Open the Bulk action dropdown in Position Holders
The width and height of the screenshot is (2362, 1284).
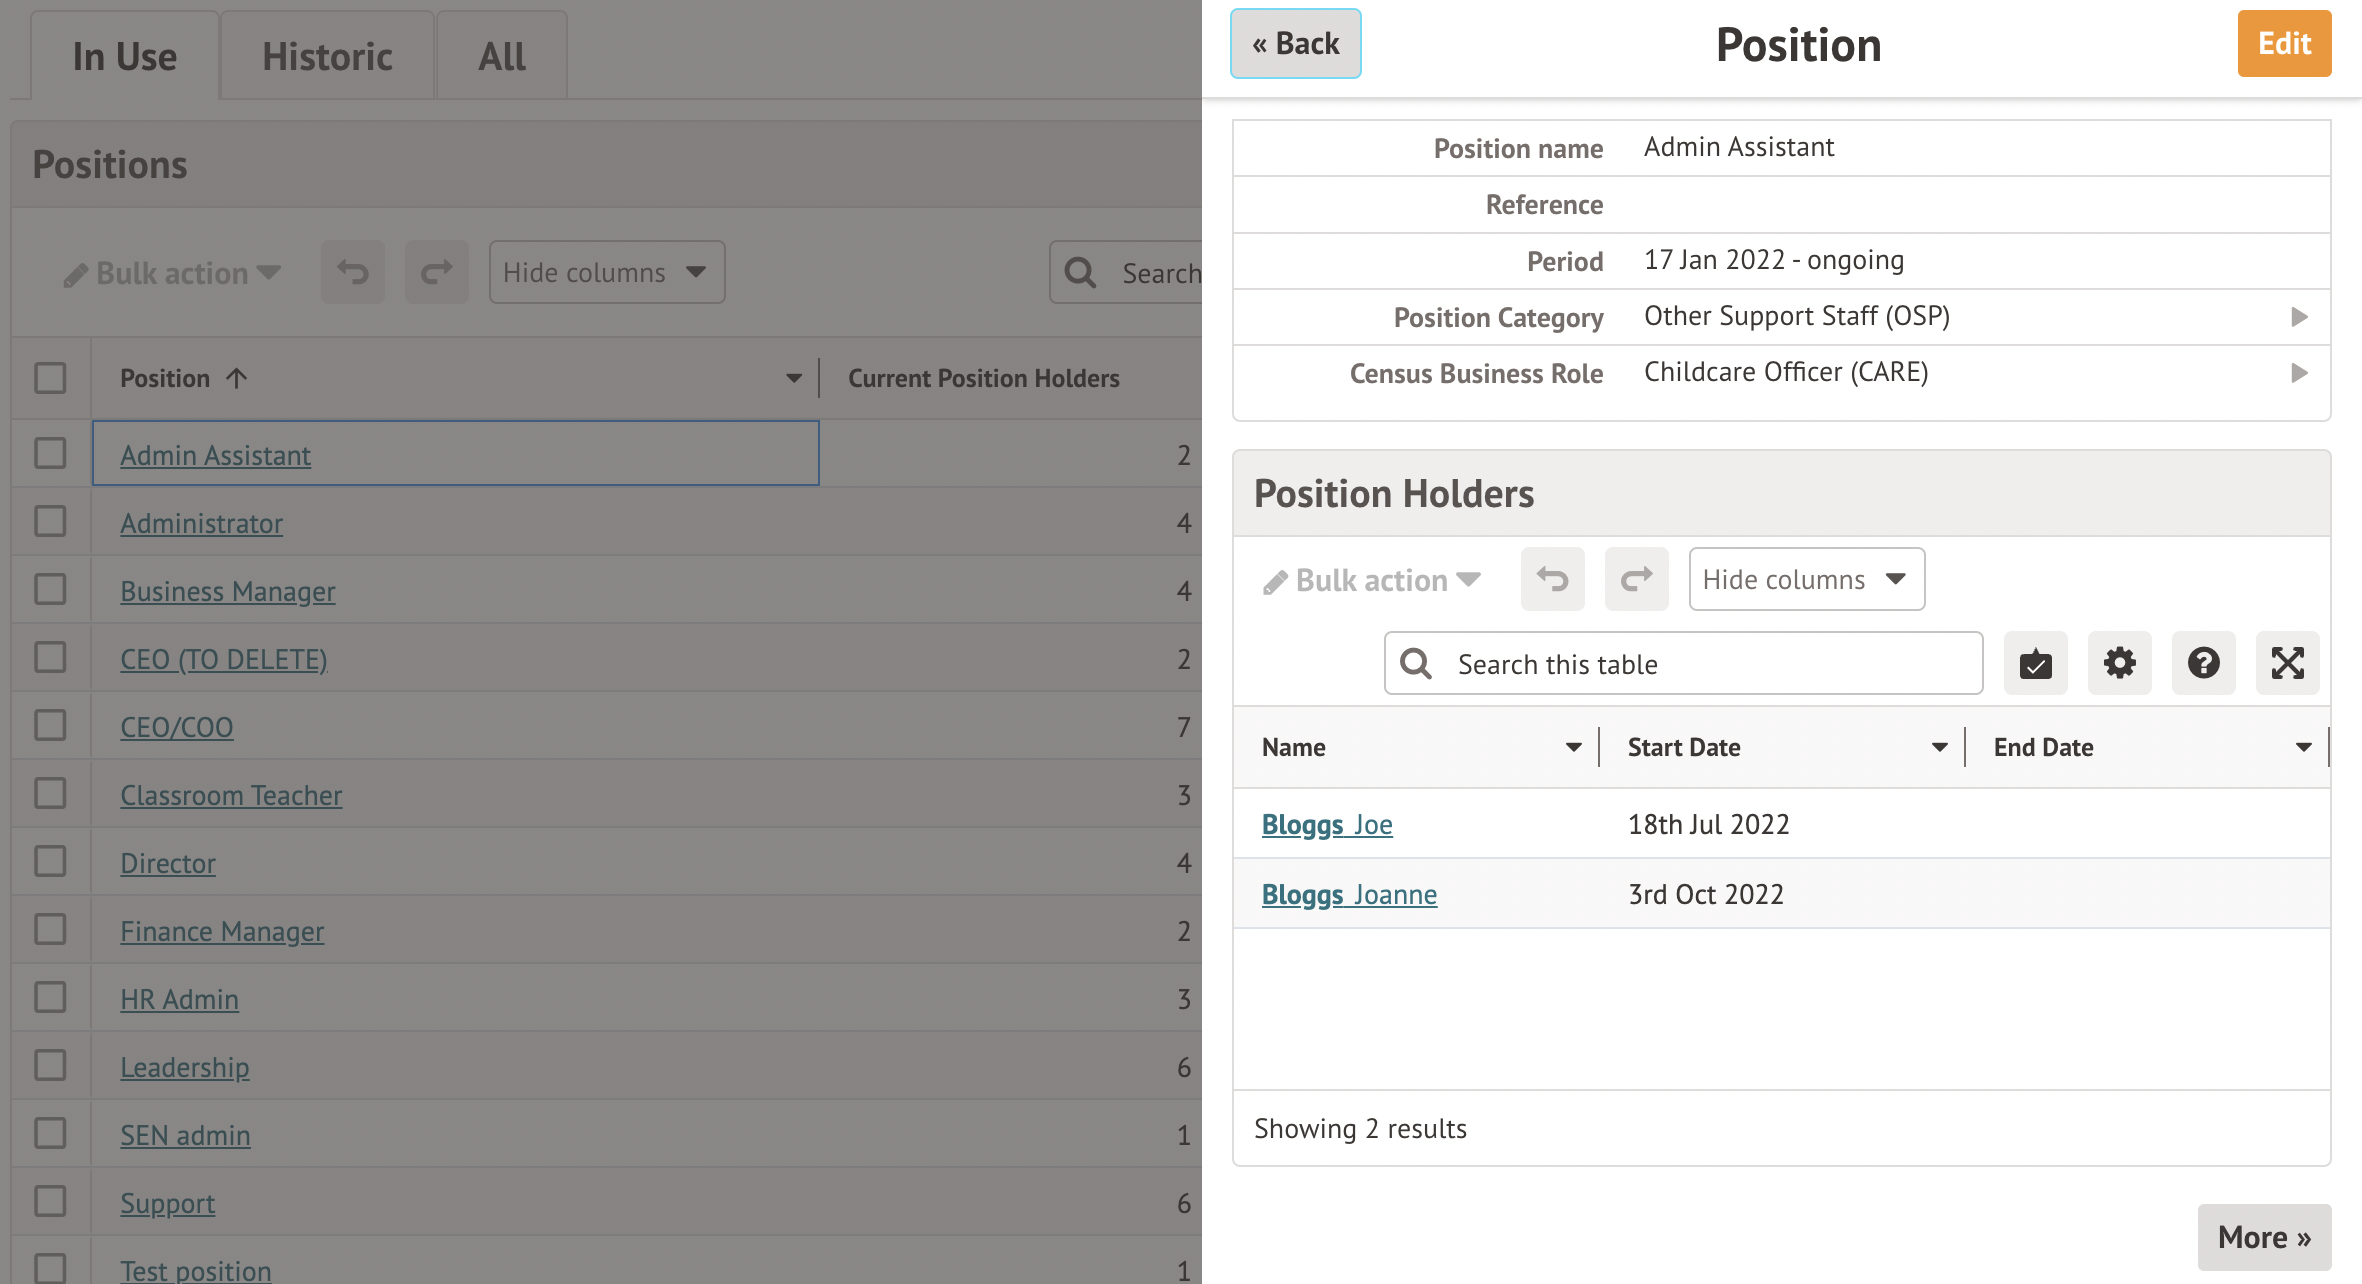click(x=1372, y=580)
